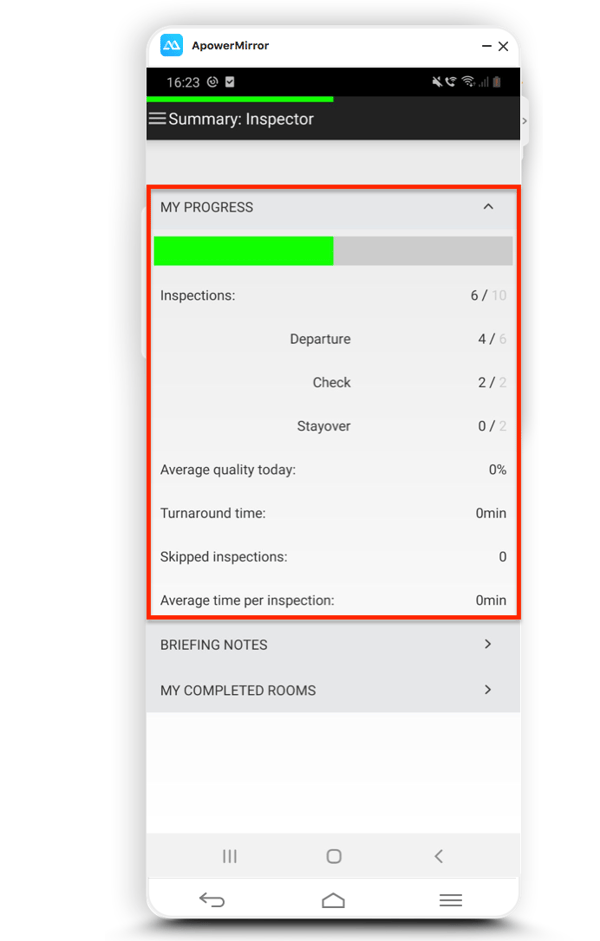
Task: Click the battery icon in the status bar
Action: 497,82
